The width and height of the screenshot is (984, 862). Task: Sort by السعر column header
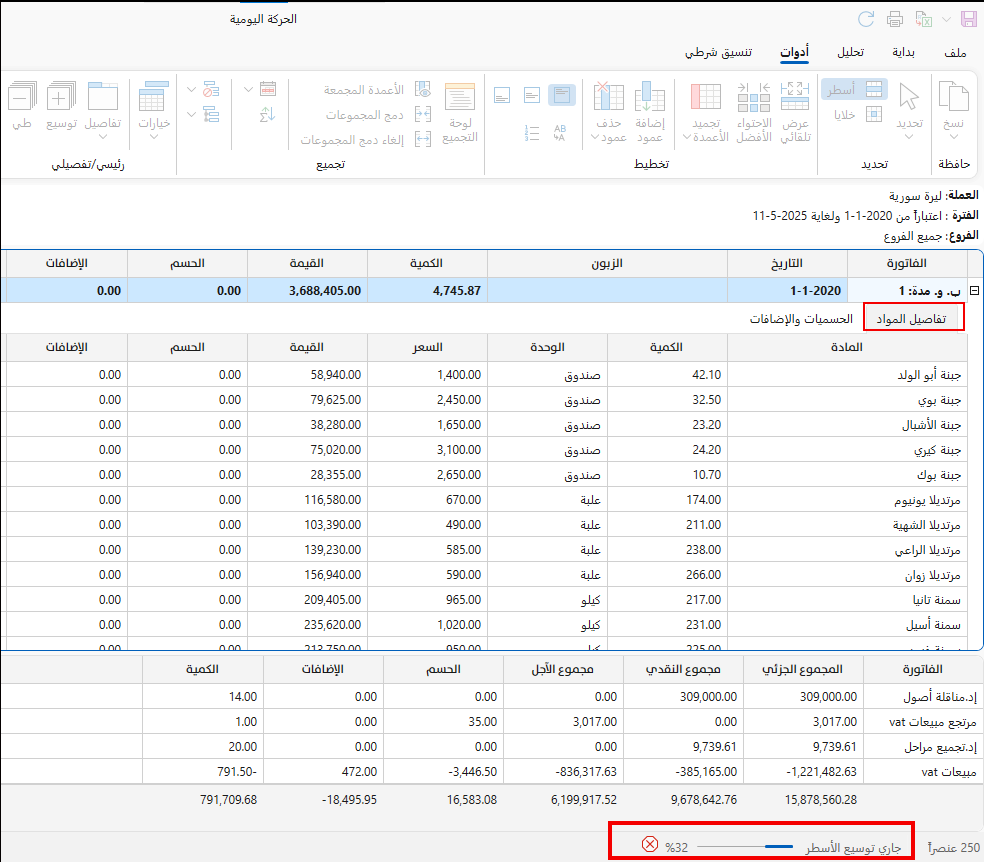(427, 347)
